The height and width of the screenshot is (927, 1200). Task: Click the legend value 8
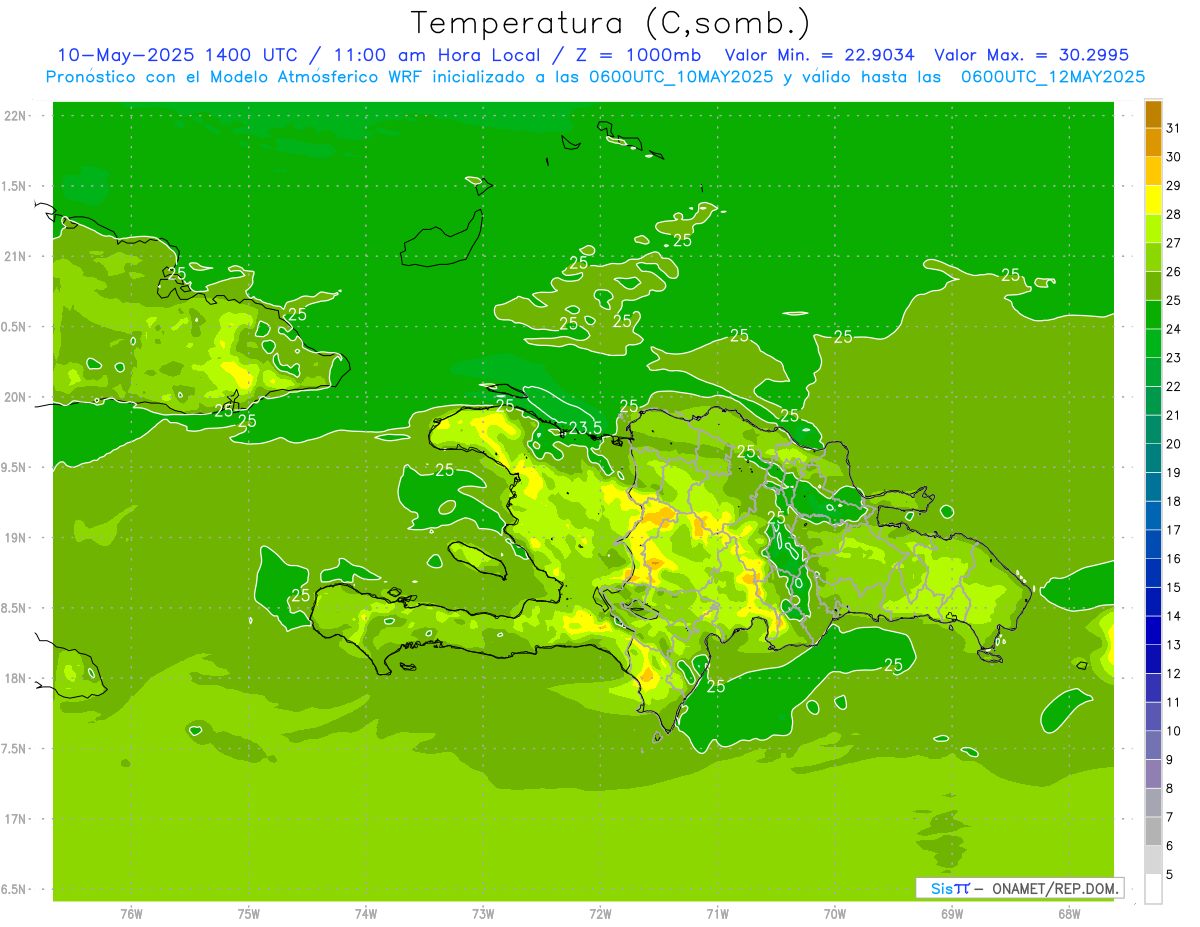[1170, 789]
